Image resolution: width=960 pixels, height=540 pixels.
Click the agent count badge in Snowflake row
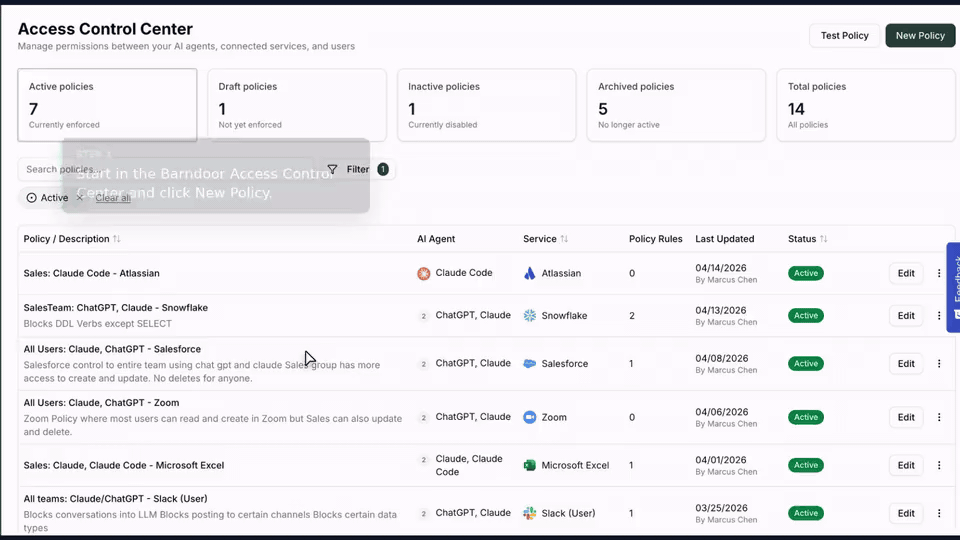(423, 316)
